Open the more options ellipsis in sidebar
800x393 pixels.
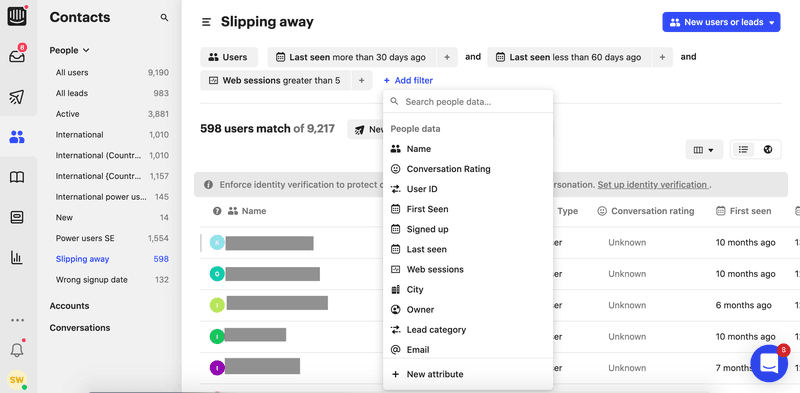click(17, 321)
